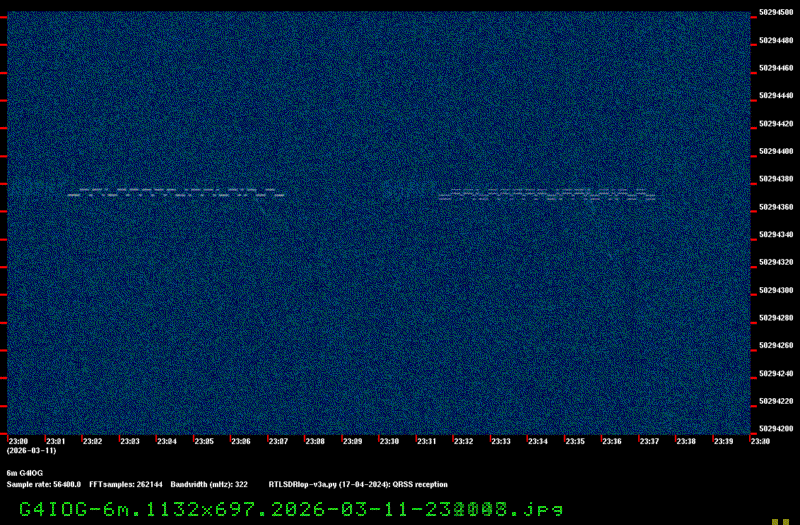This screenshot has height=525, width=800.
Task: Click the 23:12 time label
Action: [463, 441]
